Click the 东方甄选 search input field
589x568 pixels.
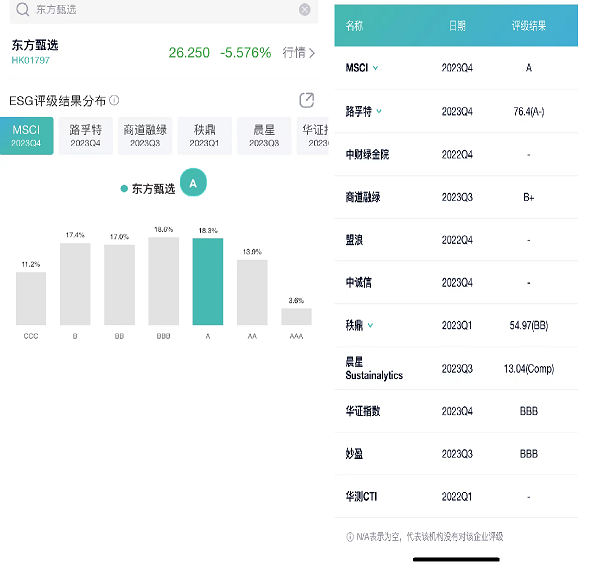pos(164,11)
